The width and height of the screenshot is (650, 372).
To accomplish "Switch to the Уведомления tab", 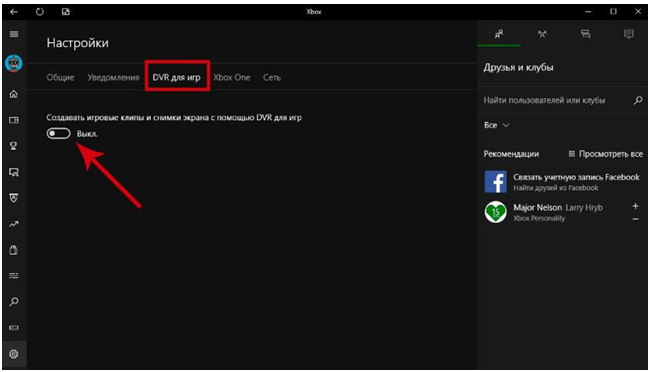I will pos(114,78).
